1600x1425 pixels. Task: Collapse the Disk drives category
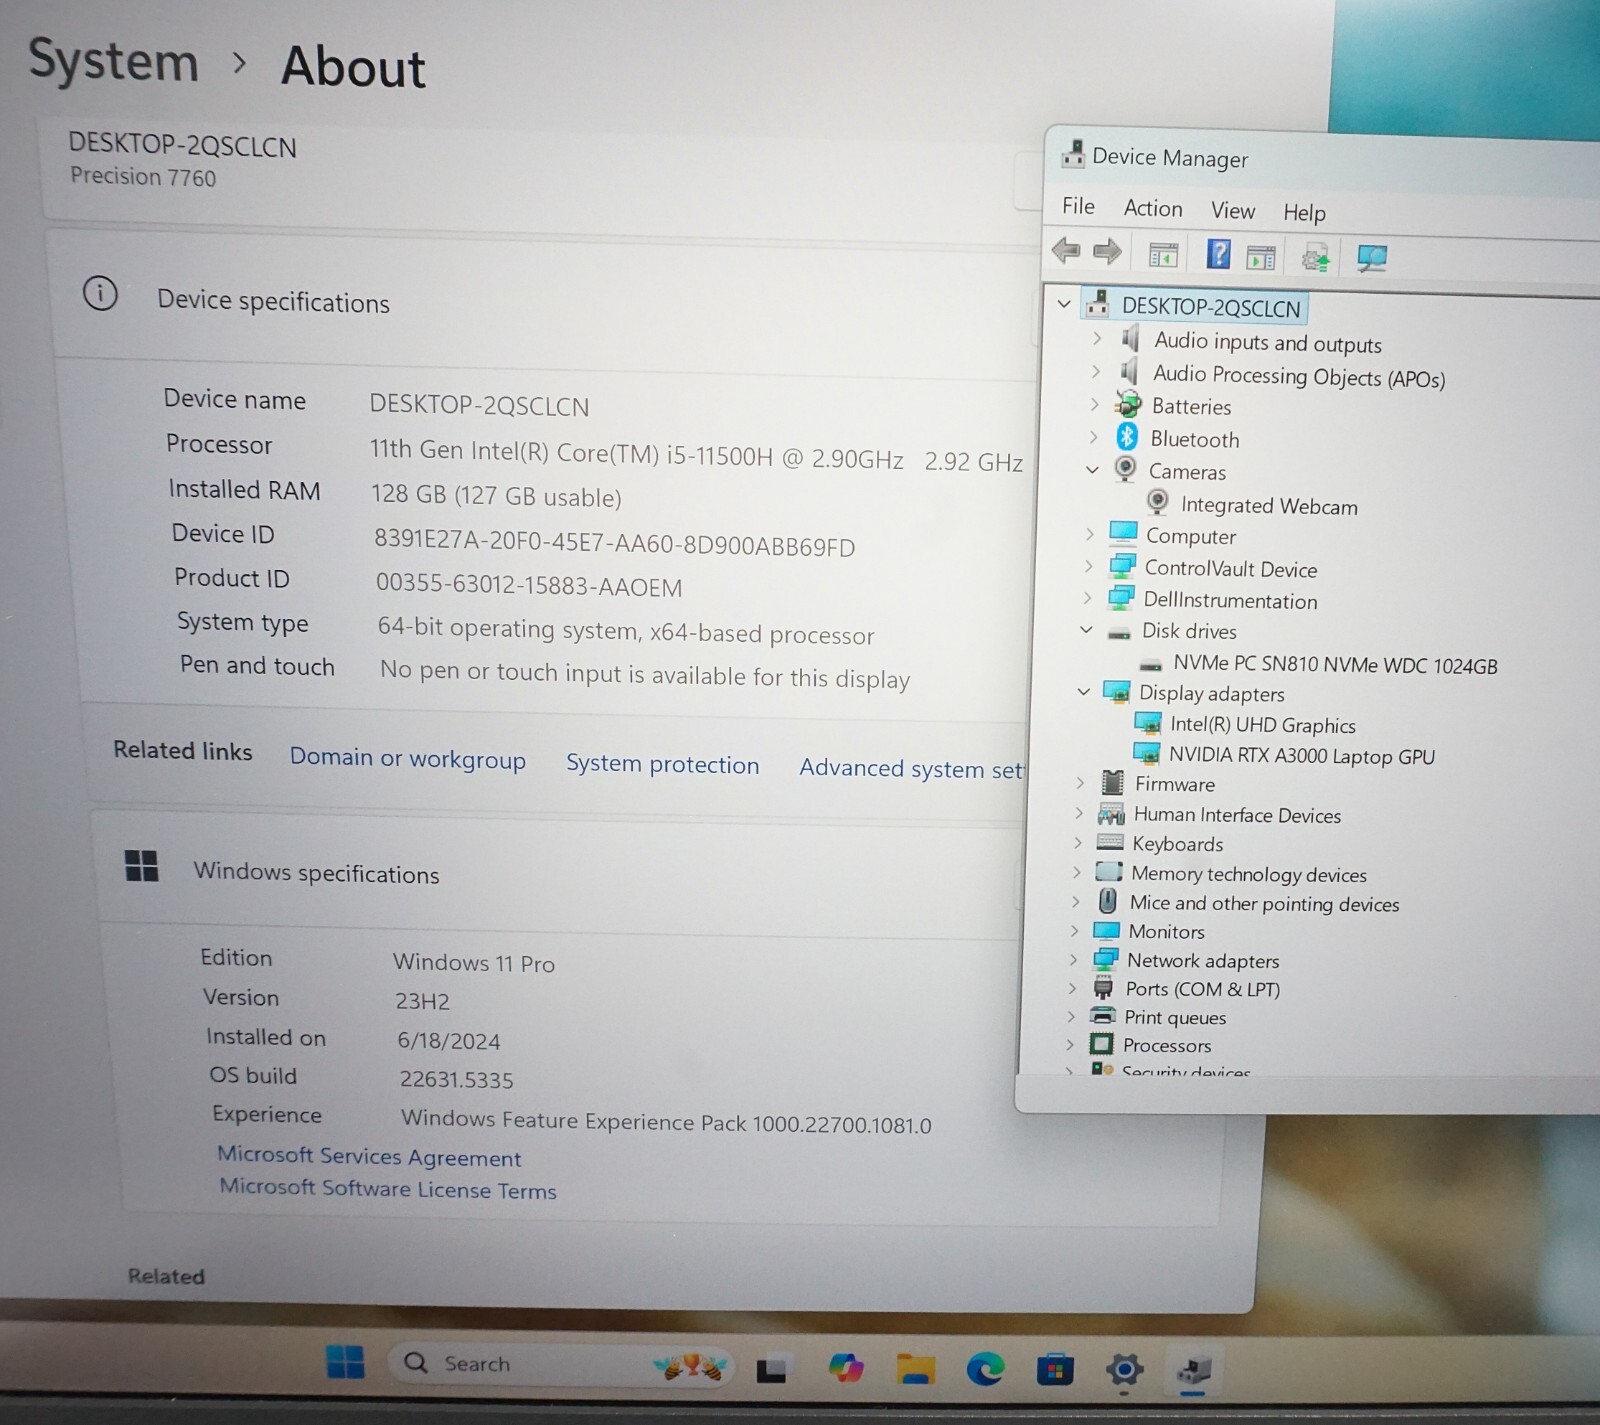pos(1086,629)
